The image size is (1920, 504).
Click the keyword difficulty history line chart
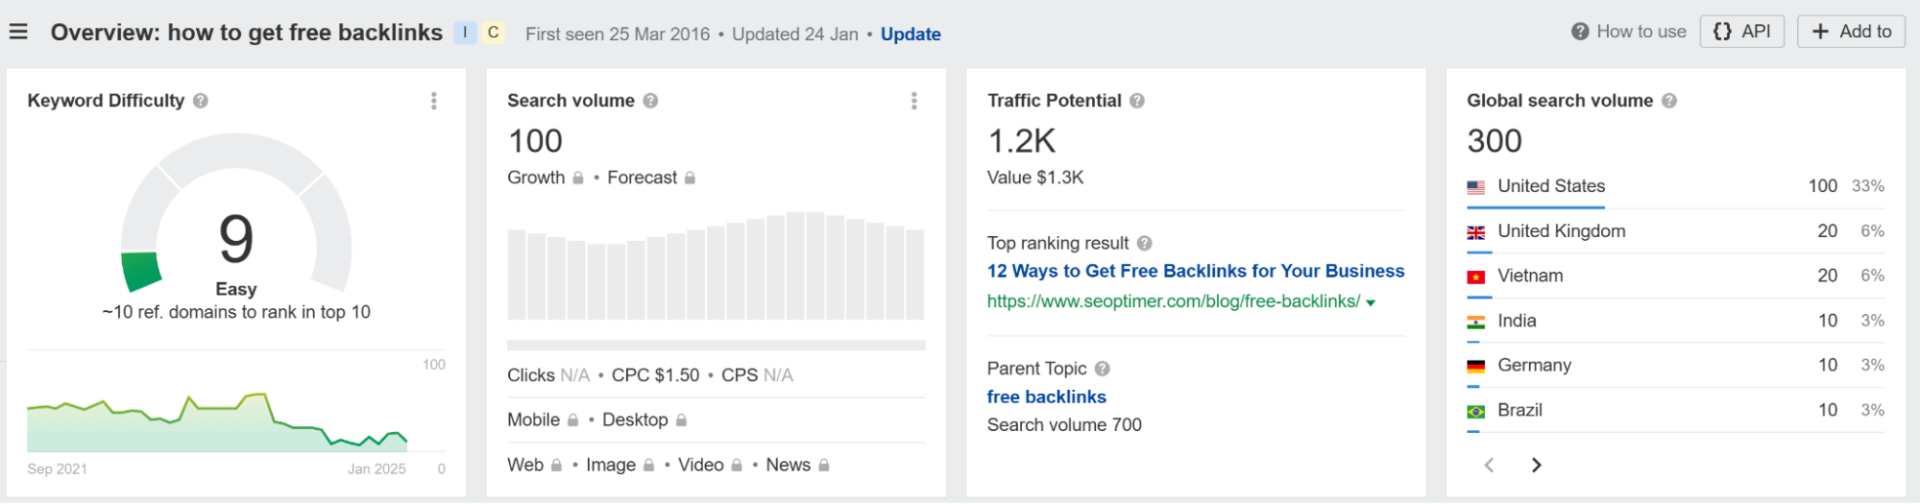click(217, 422)
